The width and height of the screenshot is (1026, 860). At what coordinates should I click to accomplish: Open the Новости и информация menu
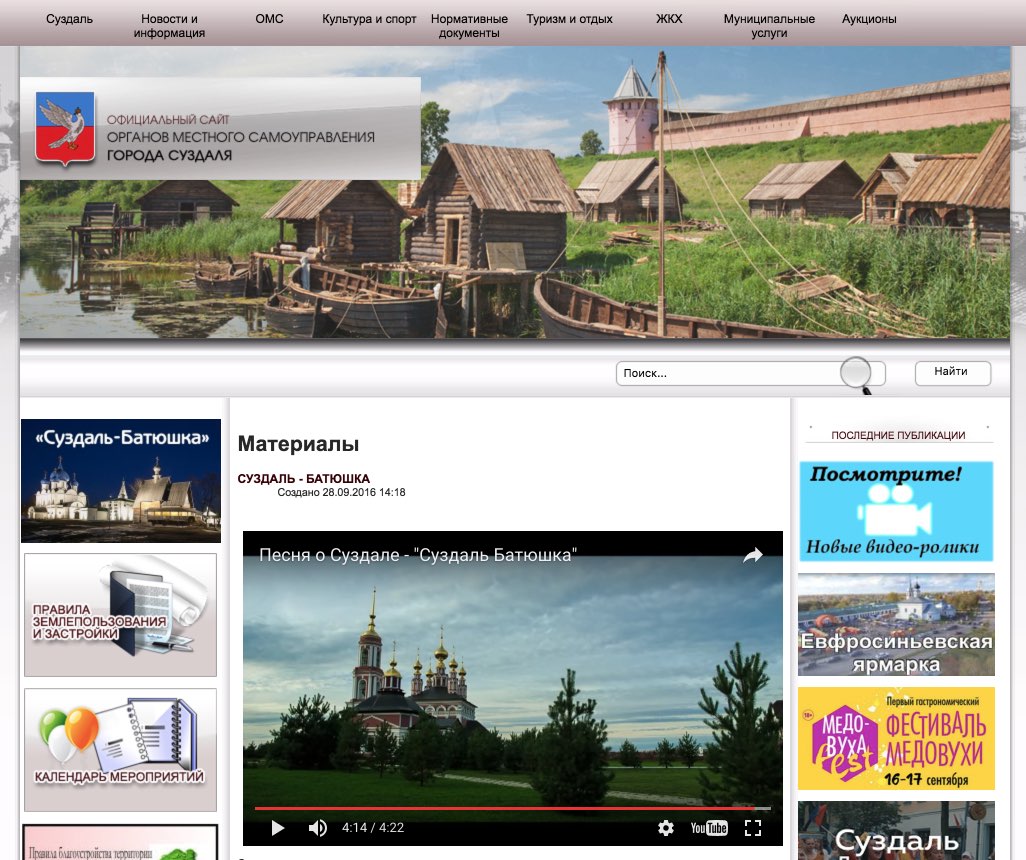(x=169, y=26)
